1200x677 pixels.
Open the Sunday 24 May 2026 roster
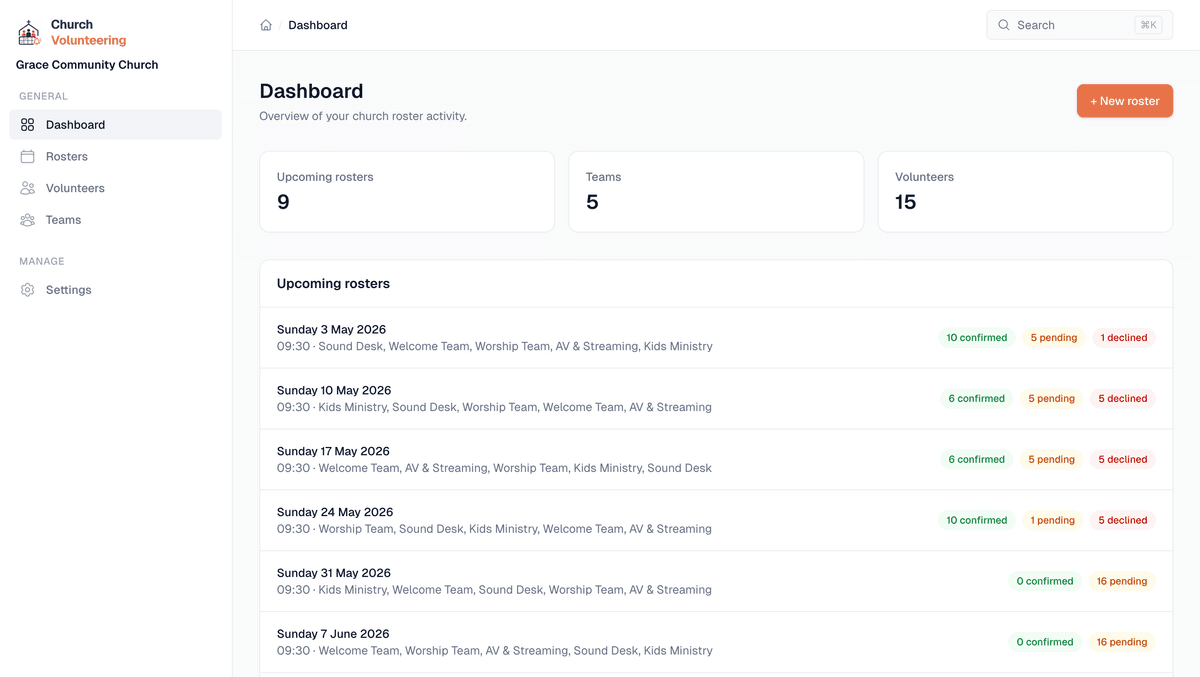716,521
